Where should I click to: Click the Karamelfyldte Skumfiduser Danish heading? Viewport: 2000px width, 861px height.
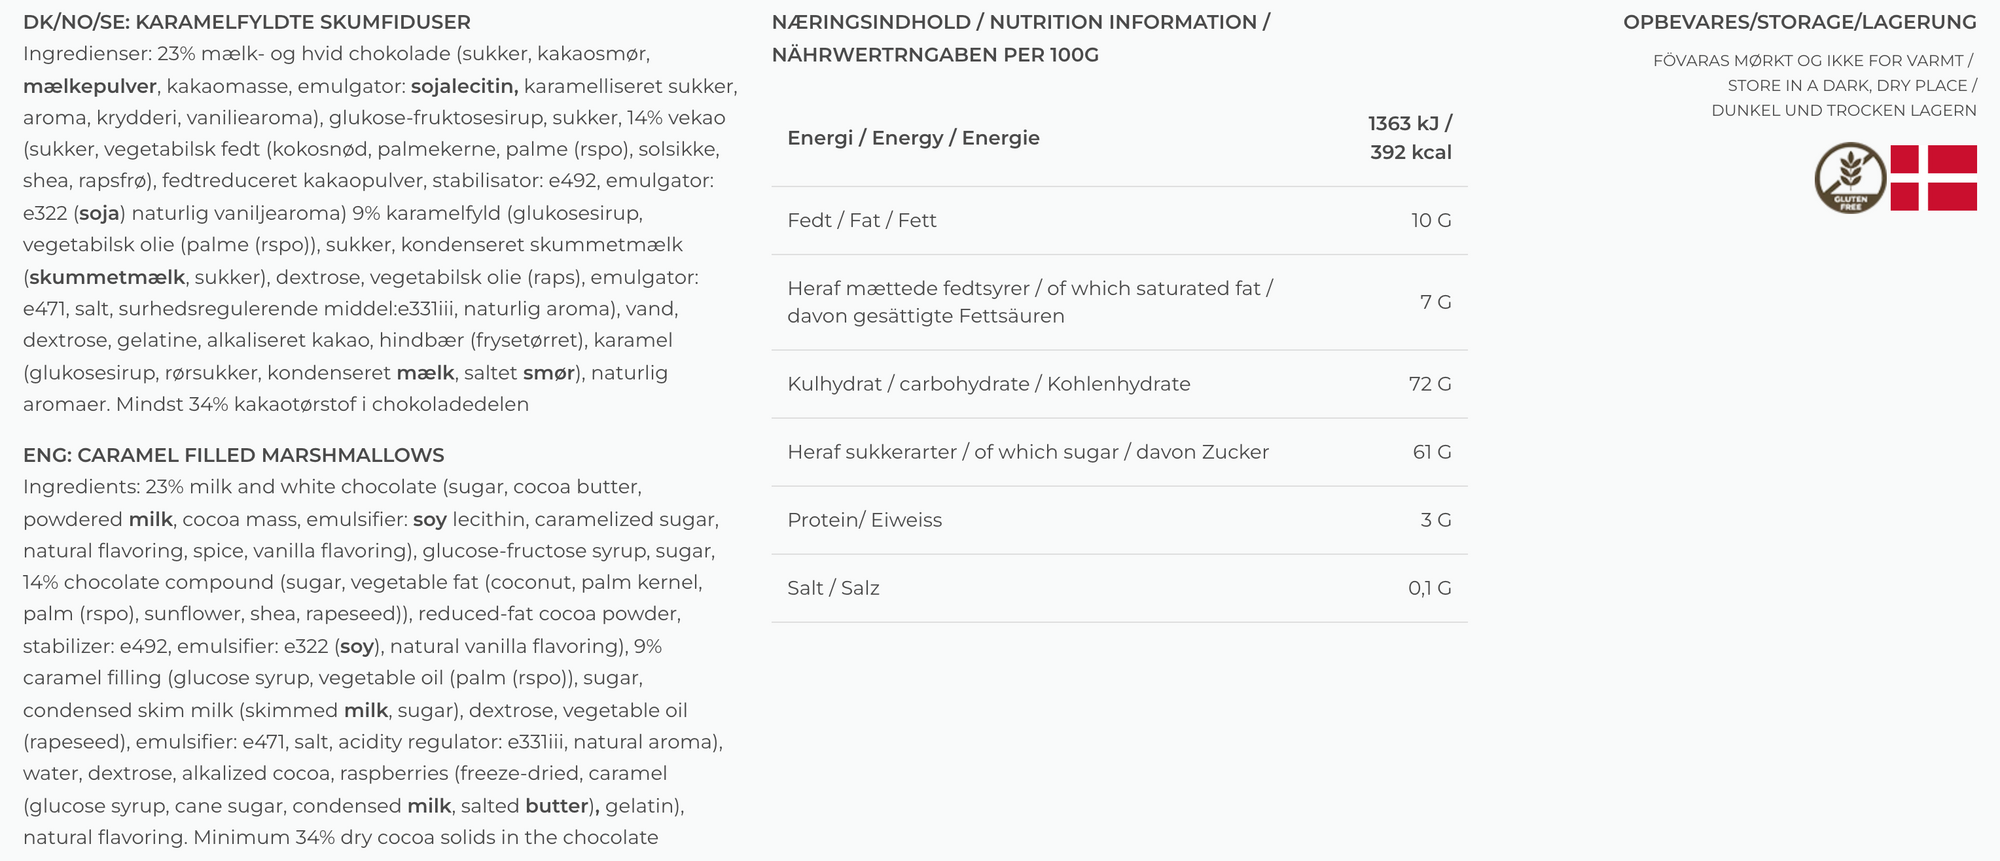pos(247,22)
